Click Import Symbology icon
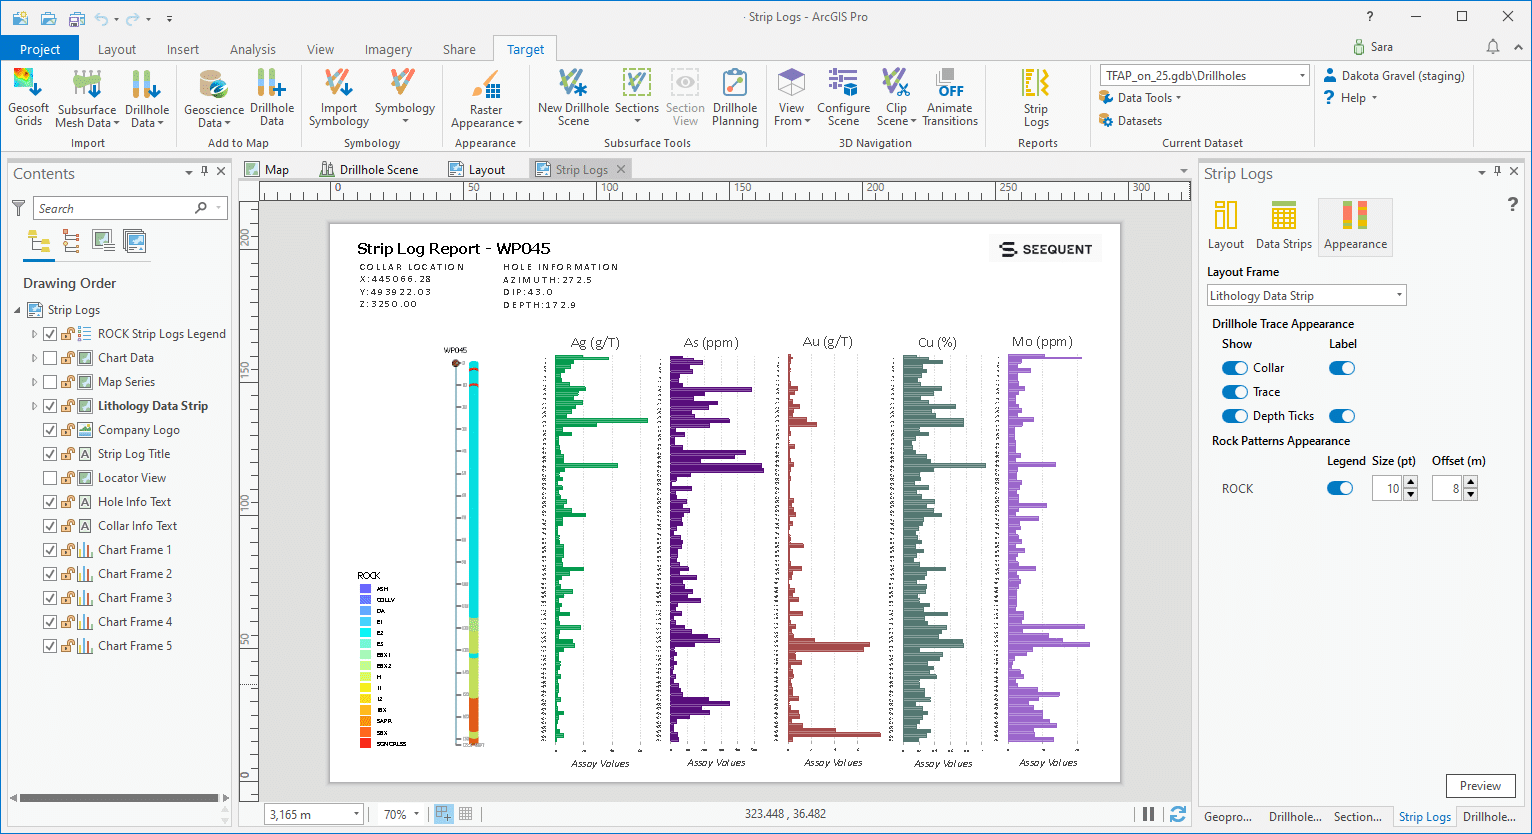The image size is (1532, 834). click(338, 83)
